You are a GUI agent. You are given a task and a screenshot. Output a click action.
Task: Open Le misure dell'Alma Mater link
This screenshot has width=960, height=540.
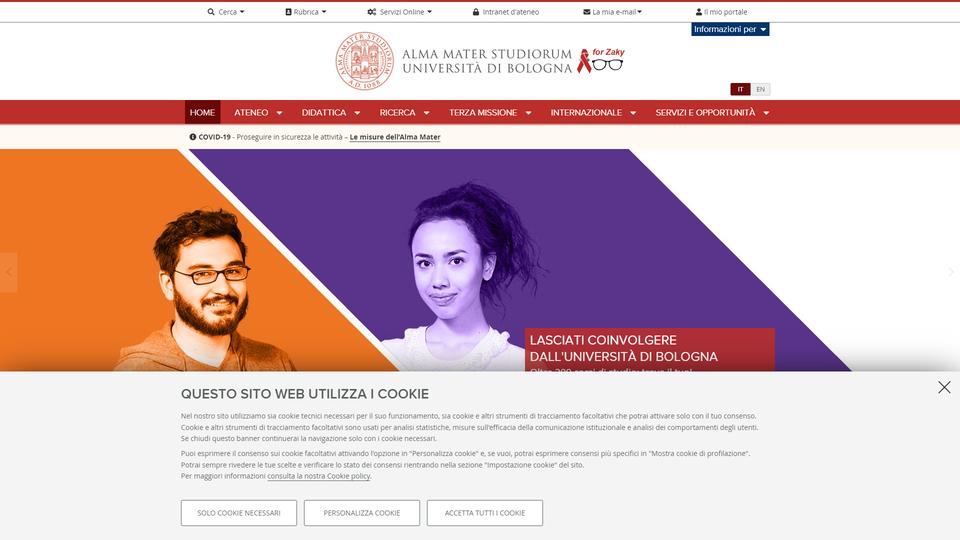tap(395, 137)
